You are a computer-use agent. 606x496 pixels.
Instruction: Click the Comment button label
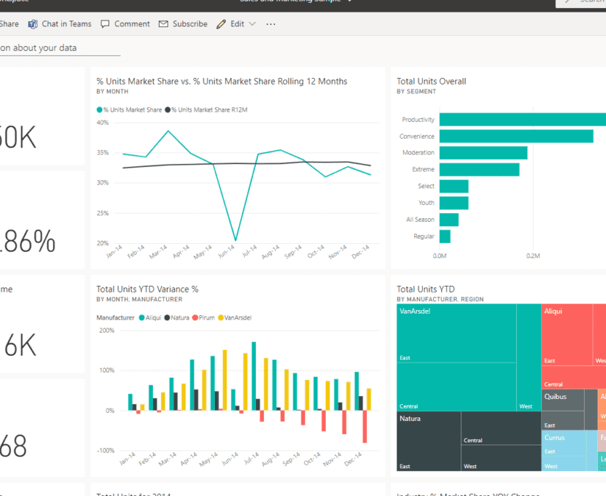coord(132,24)
